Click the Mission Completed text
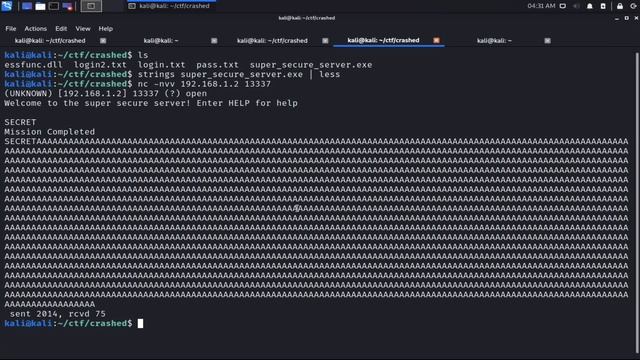This screenshot has height=360, width=640. click(x=50, y=132)
